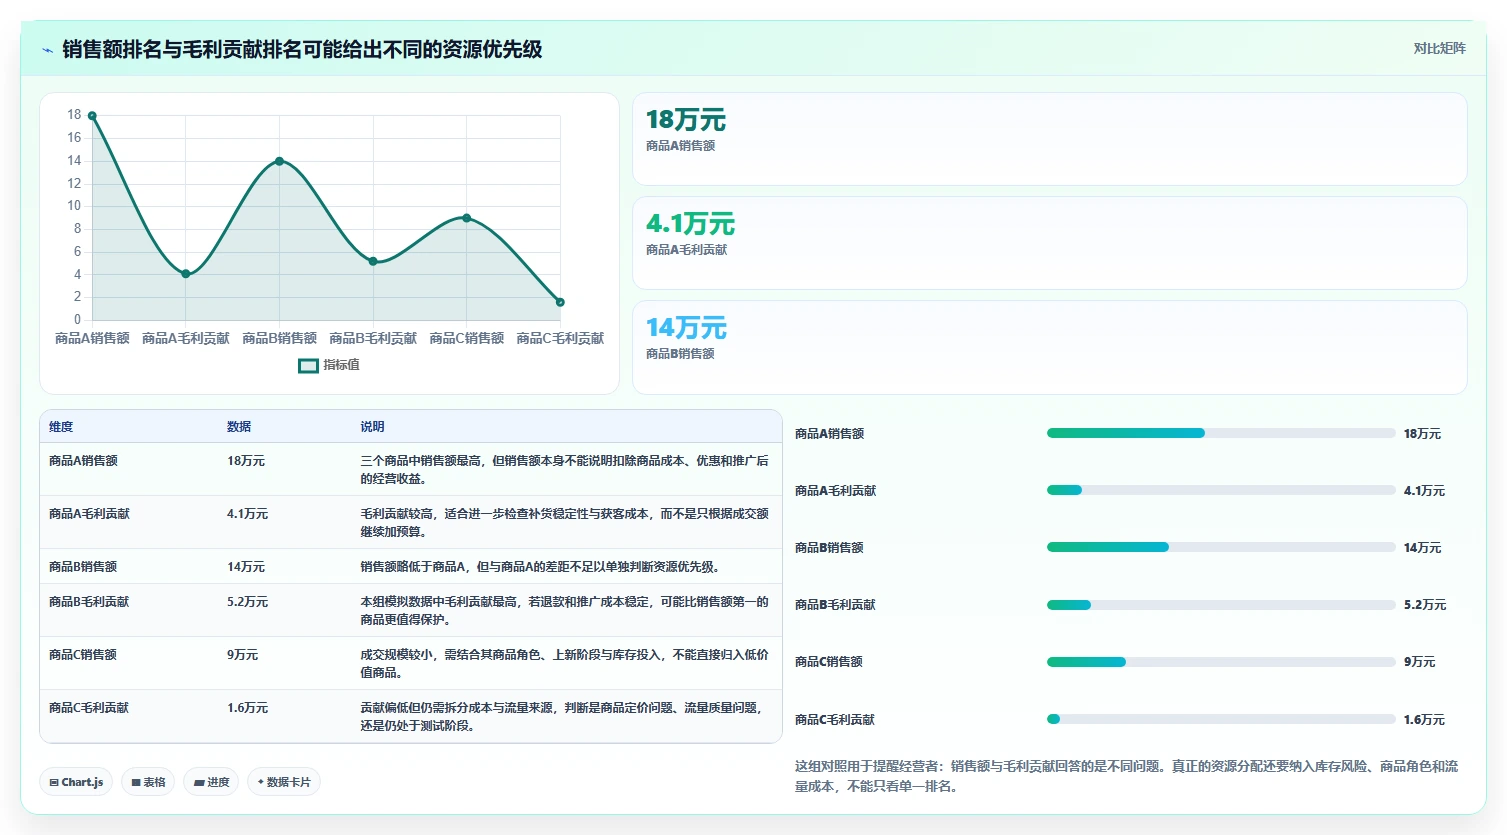Click the 4.1万元 table cell
Screen dimensions: 1507x835
pos(248,514)
